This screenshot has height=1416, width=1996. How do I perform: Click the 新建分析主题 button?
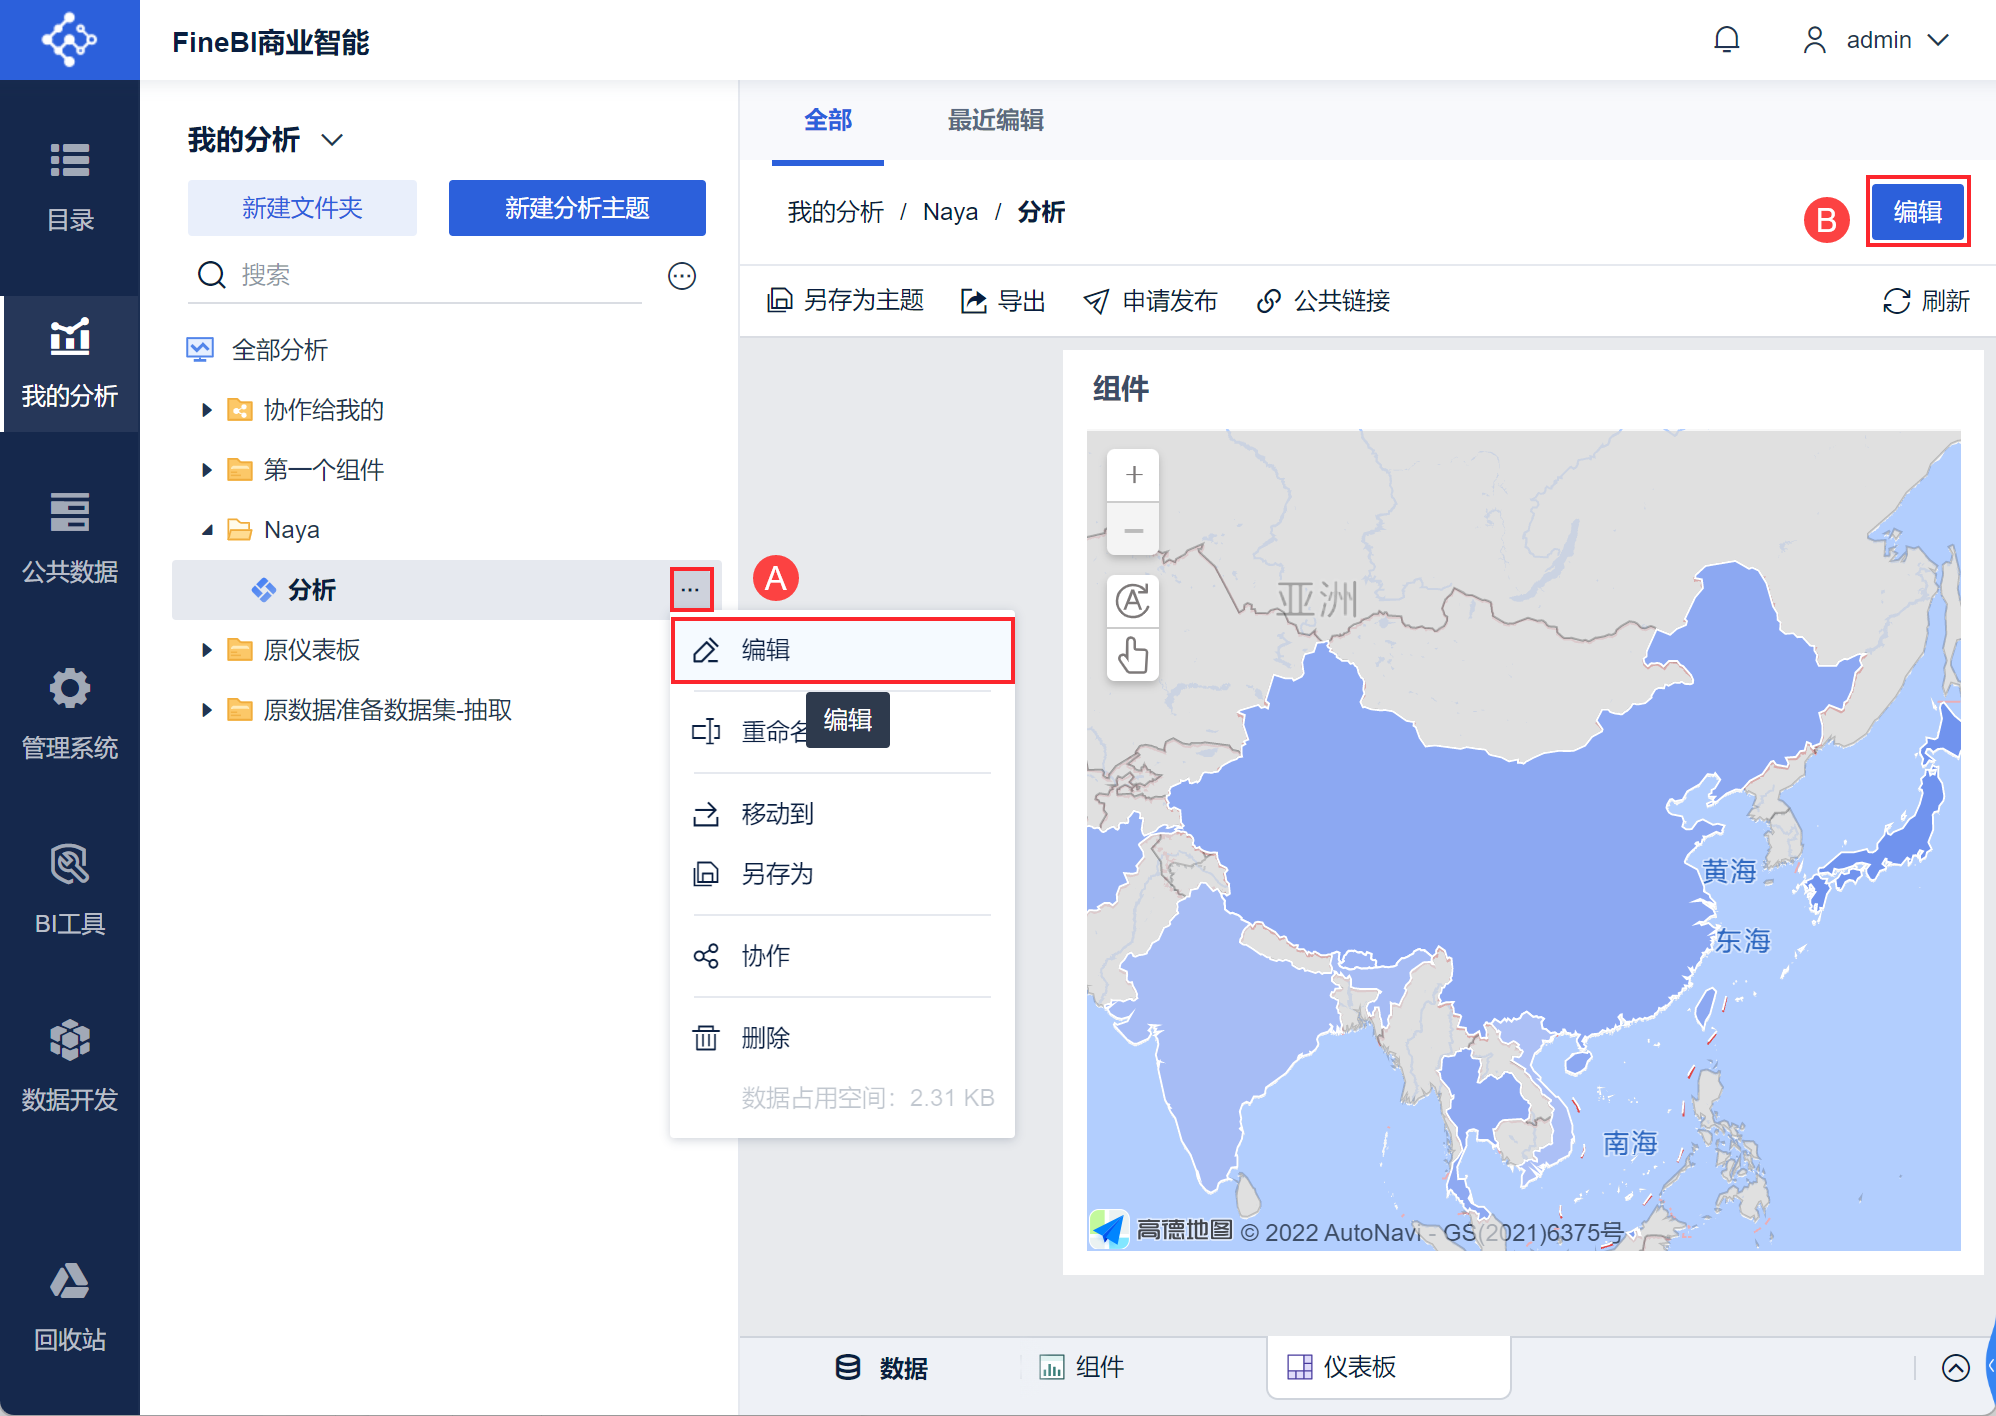pos(577,208)
